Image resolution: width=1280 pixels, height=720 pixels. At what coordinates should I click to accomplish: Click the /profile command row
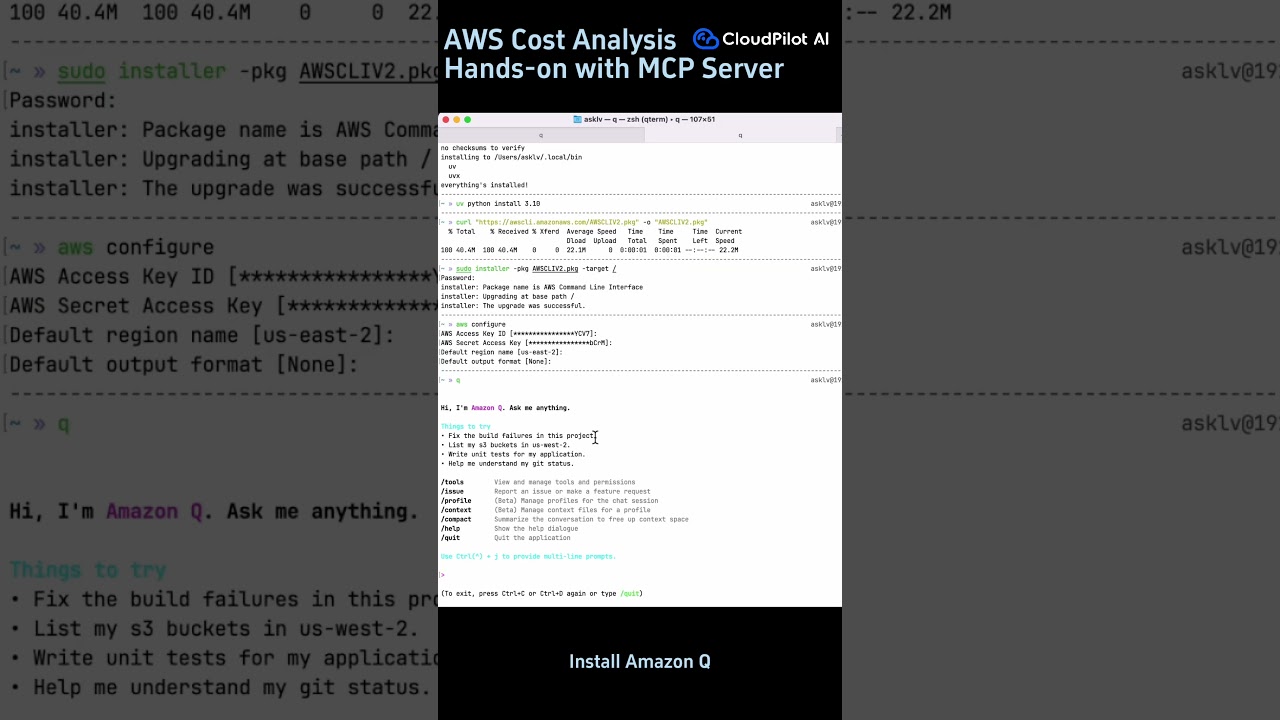pyautogui.click(x=550, y=501)
